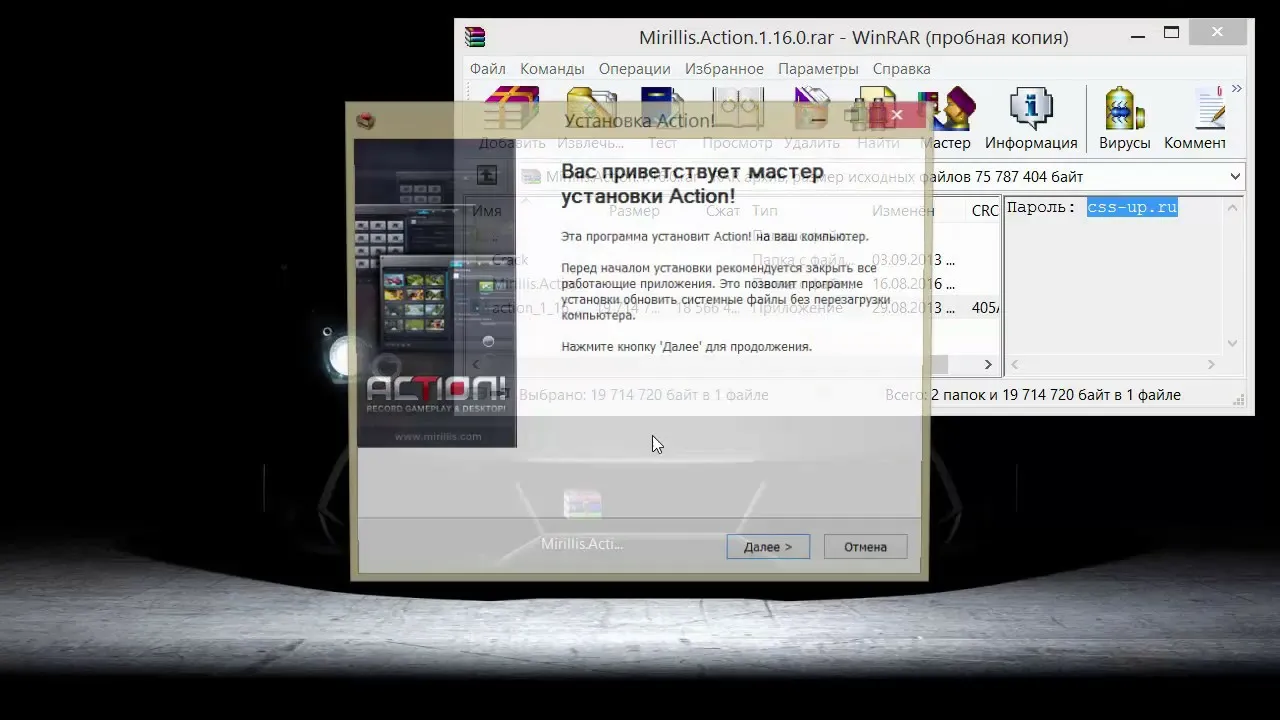Image resolution: width=1280 pixels, height=720 pixels.
Task: Sort files by the CRC column header
Action: click(984, 211)
